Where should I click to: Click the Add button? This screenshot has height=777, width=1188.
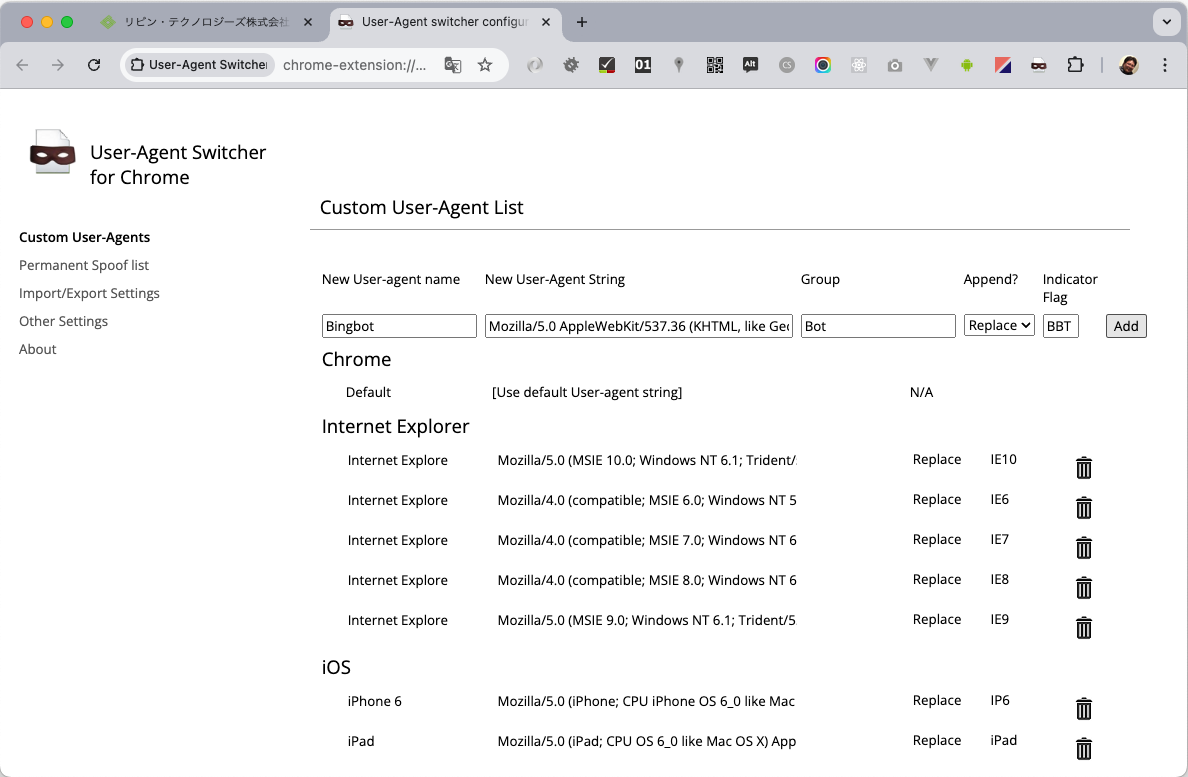point(1126,326)
